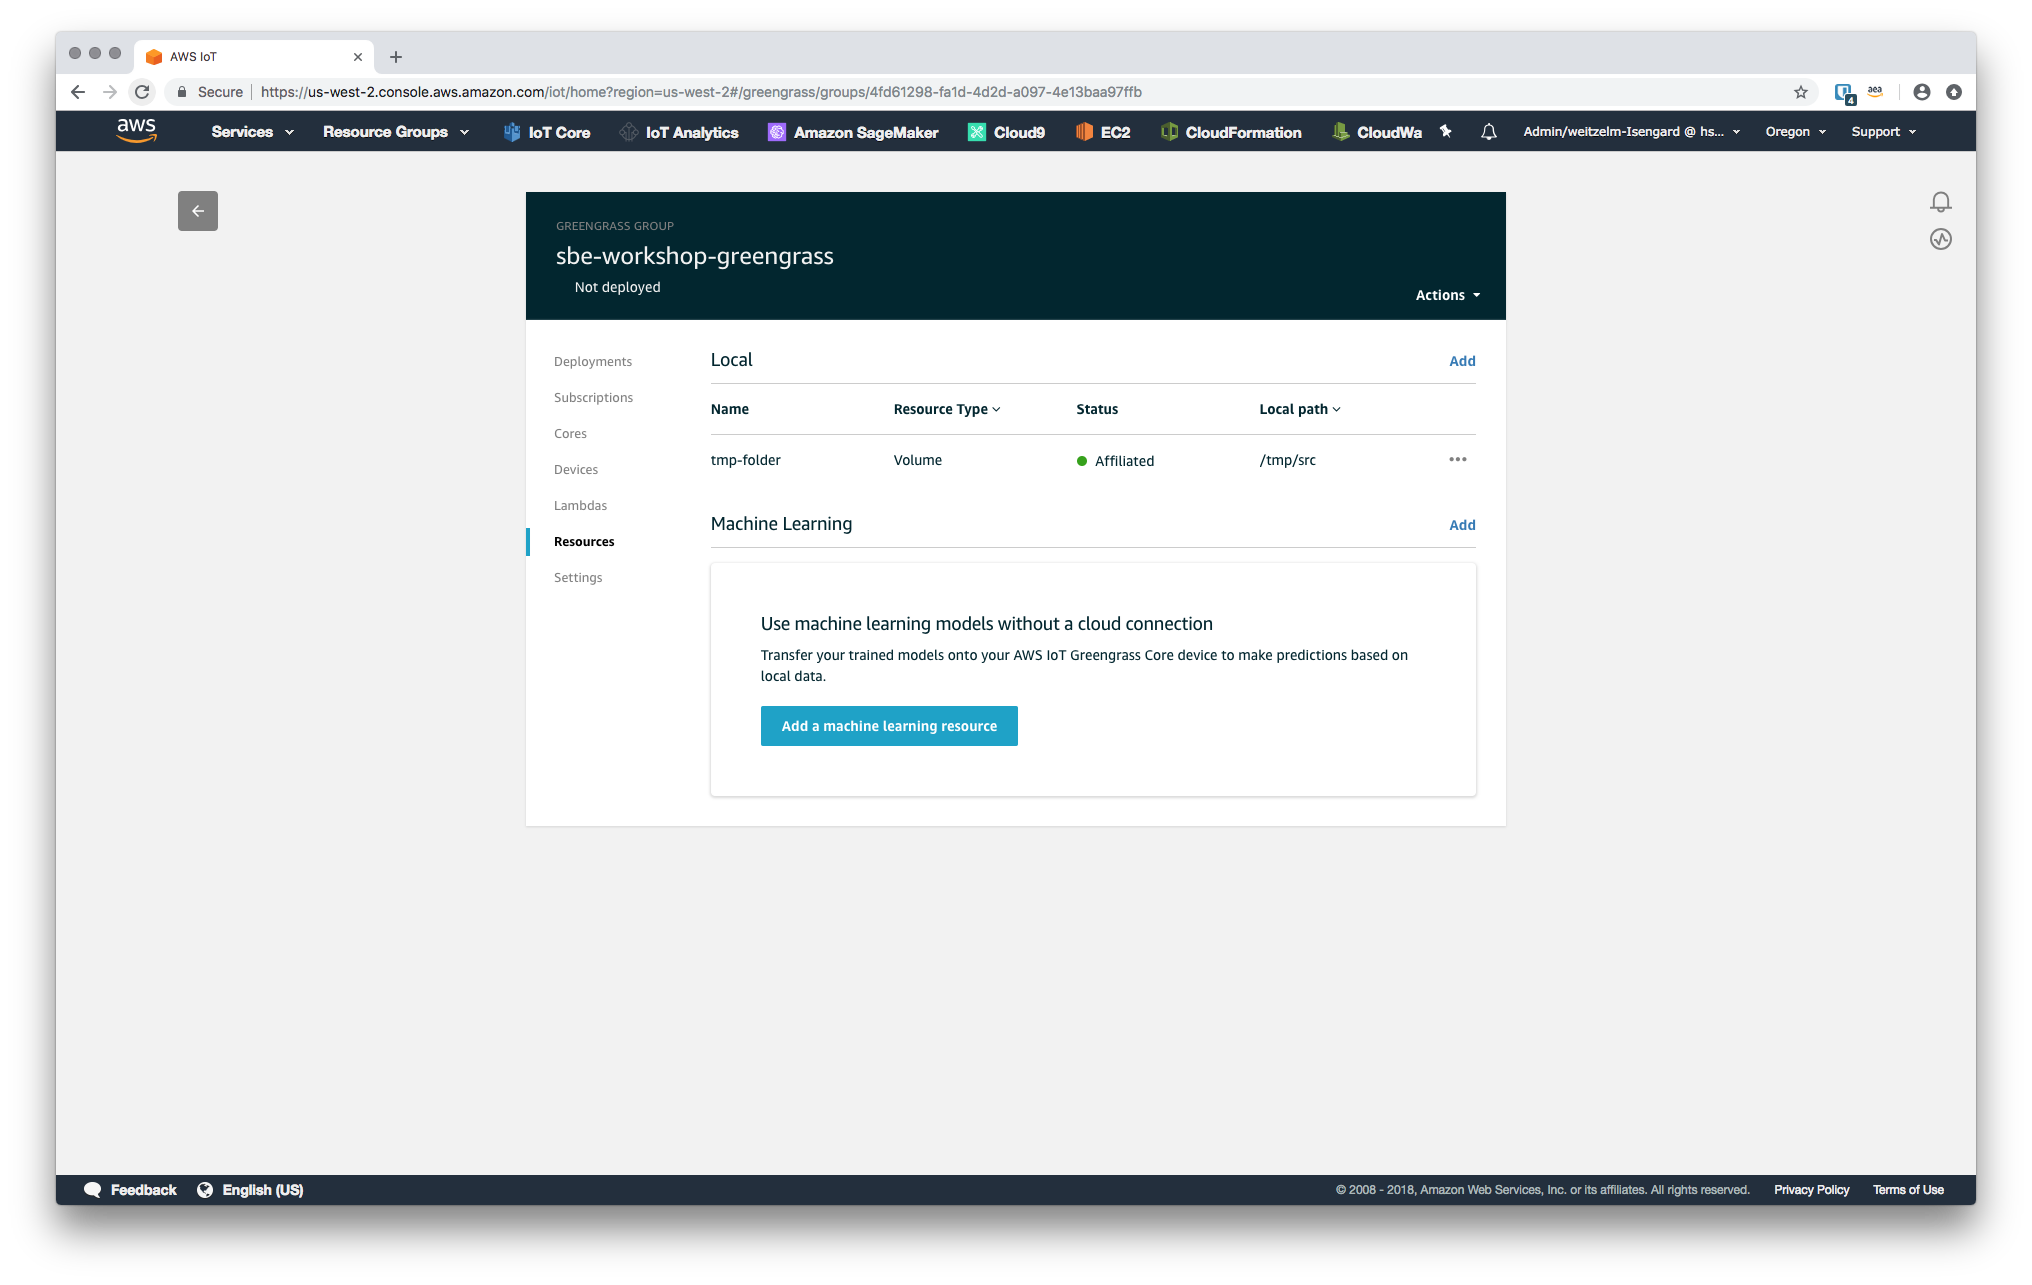This screenshot has height=1285, width=2032.
Task: Sort by Local path column
Action: (1299, 409)
